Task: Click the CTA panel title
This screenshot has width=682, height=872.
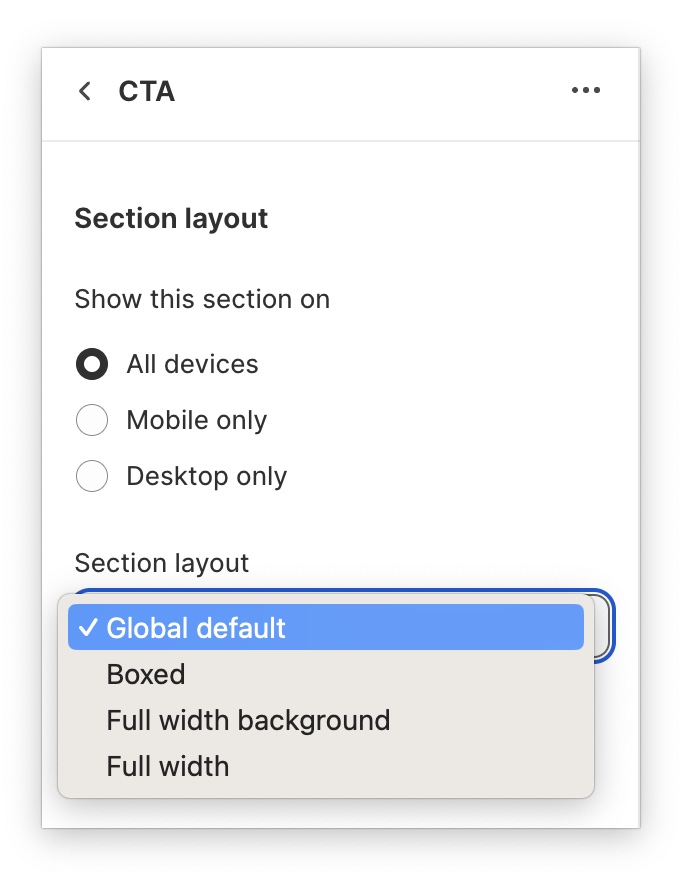Action: click(x=147, y=91)
